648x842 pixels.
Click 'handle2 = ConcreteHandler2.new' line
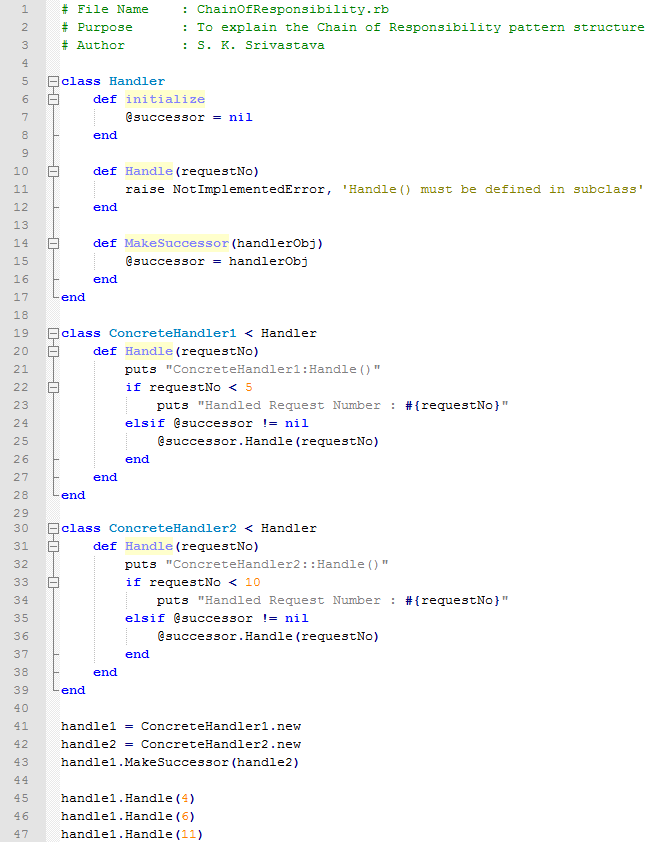point(181,744)
